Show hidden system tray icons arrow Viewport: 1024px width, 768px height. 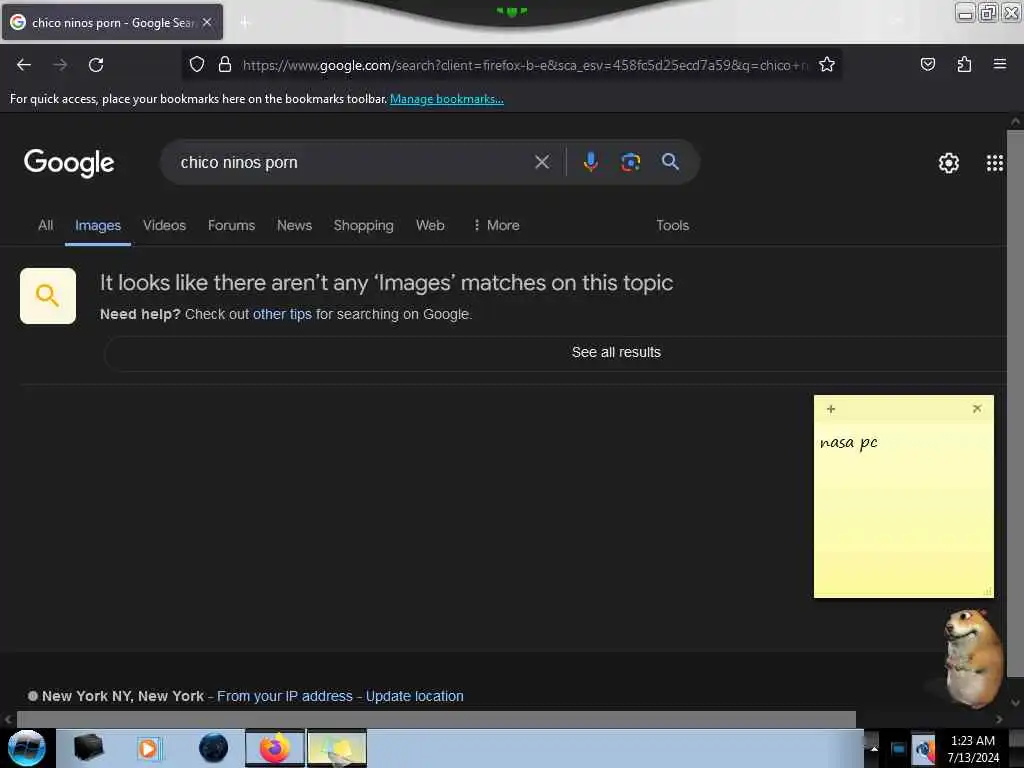873,748
